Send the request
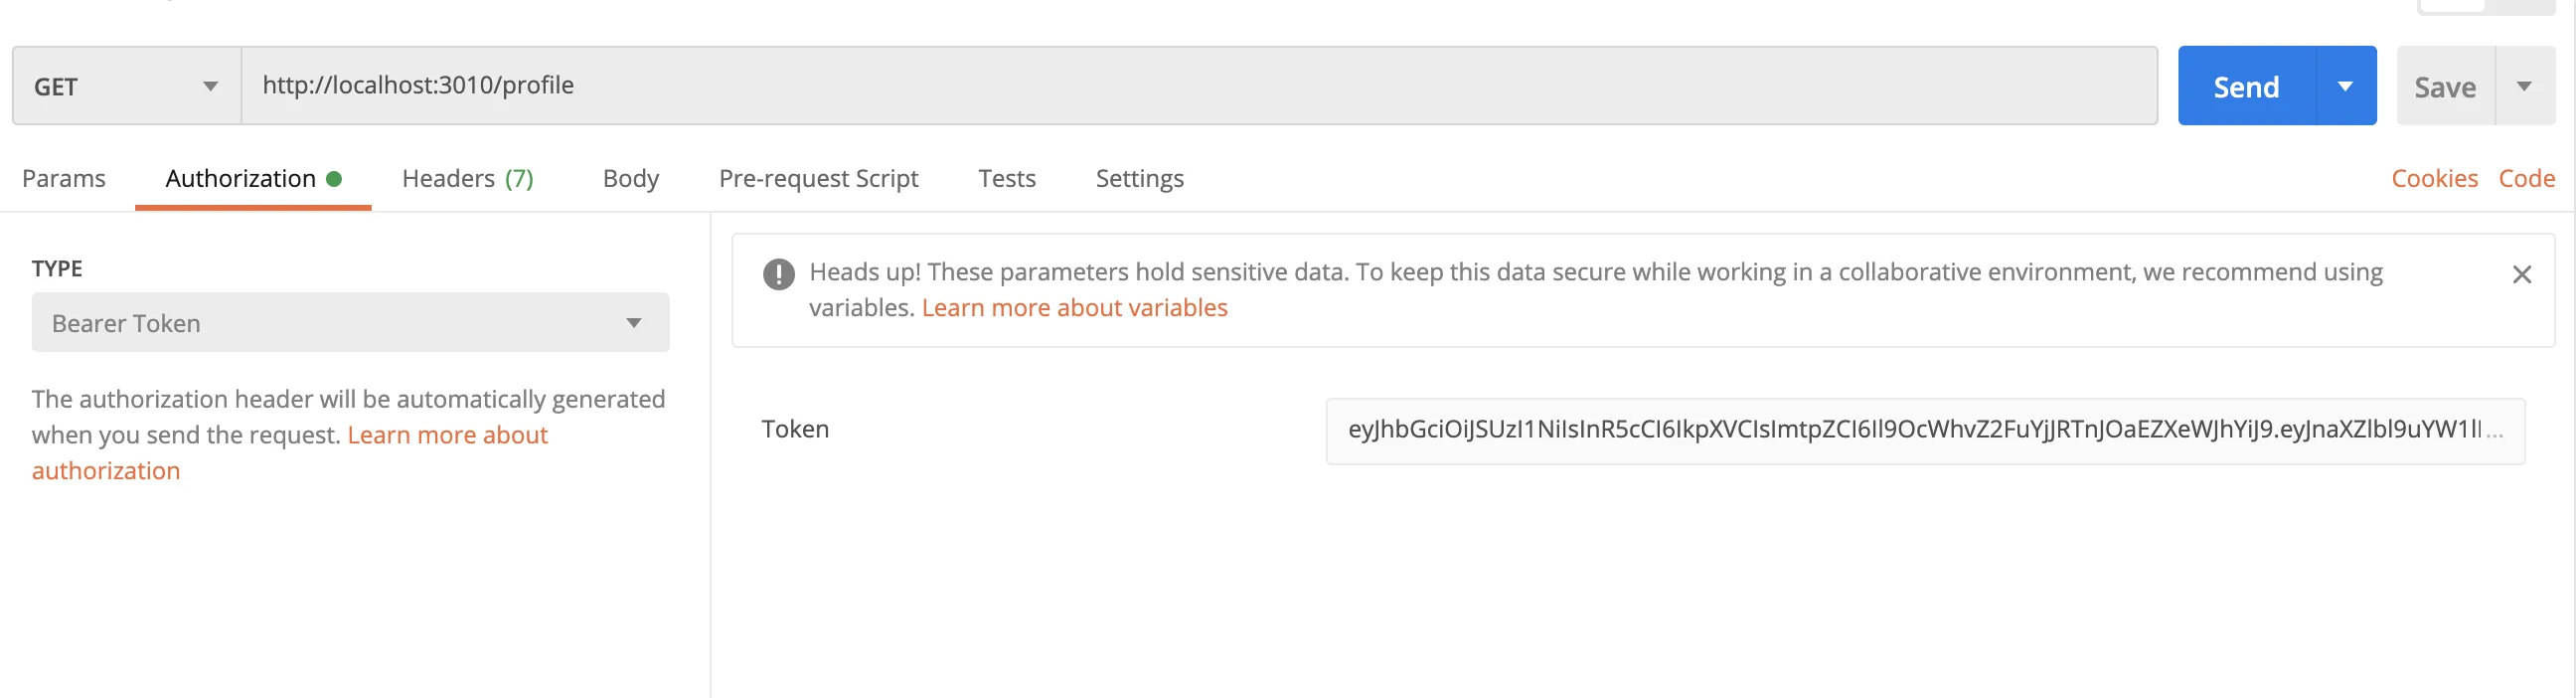2576x698 pixels. [x=2246, y=86]
